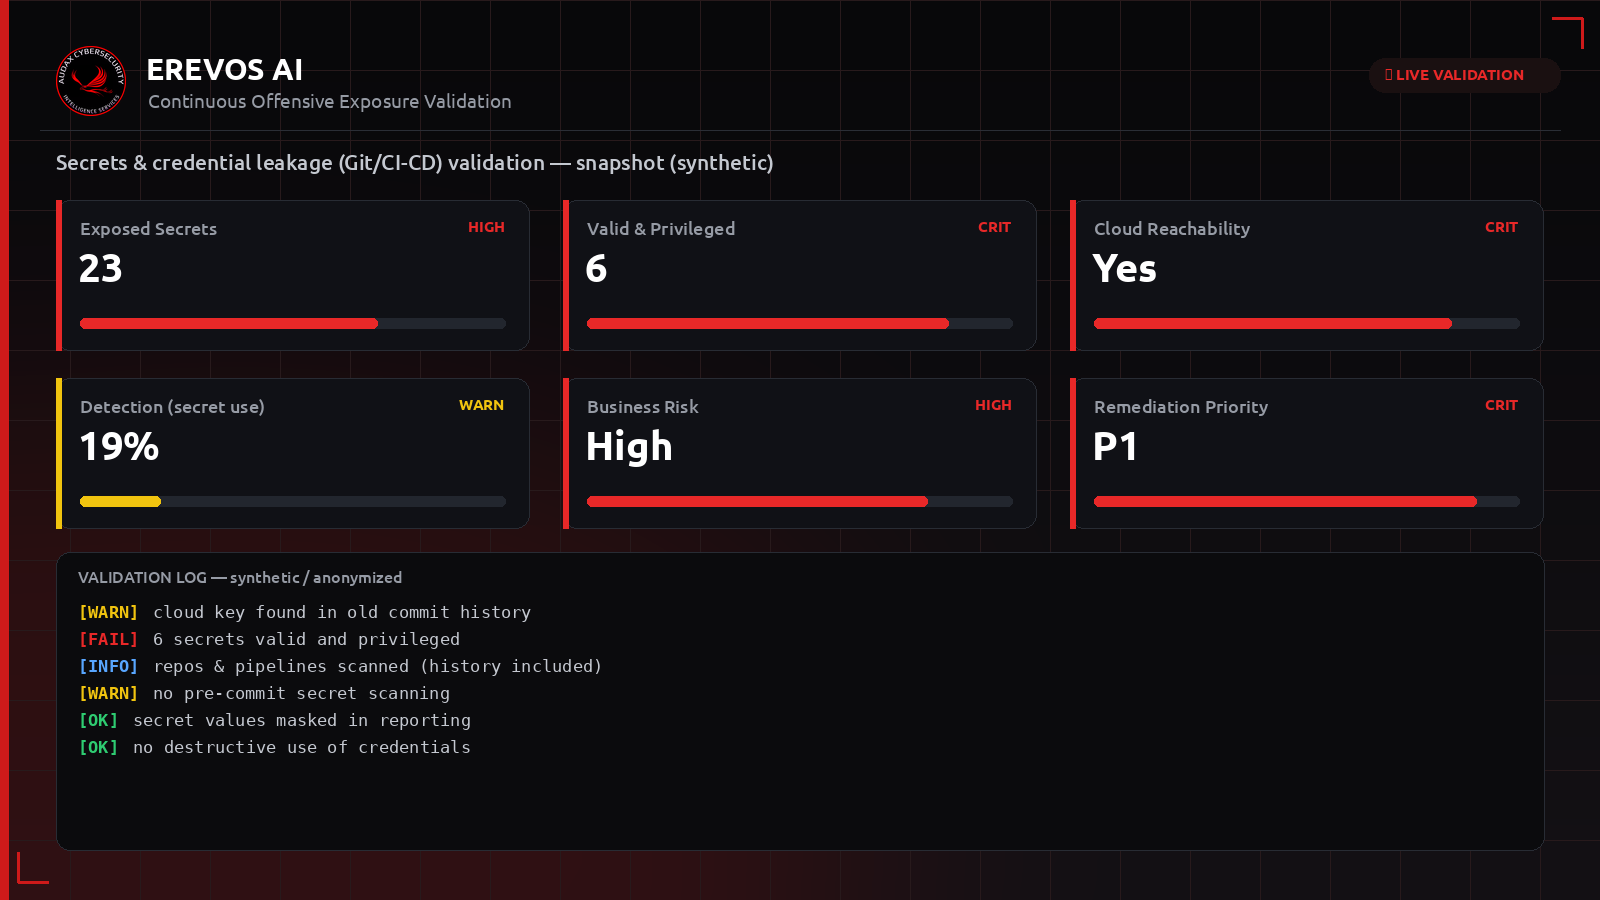
Task: Click the Business Risk progress bar
Action: click(x=800, y=502)
